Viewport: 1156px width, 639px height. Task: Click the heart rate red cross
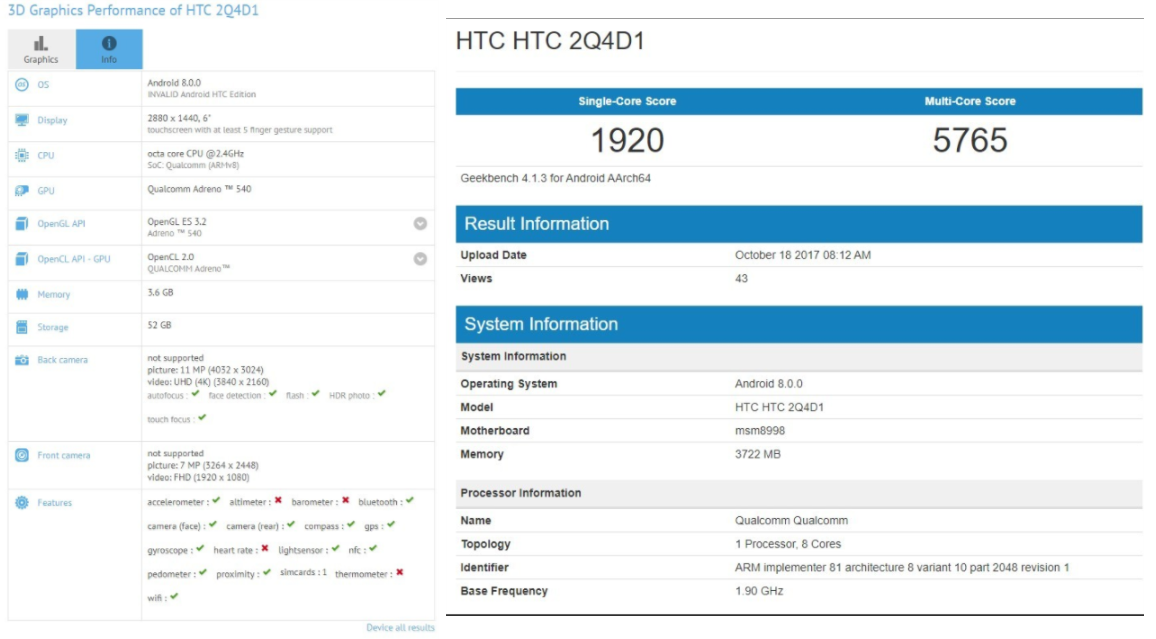[265, 548]
